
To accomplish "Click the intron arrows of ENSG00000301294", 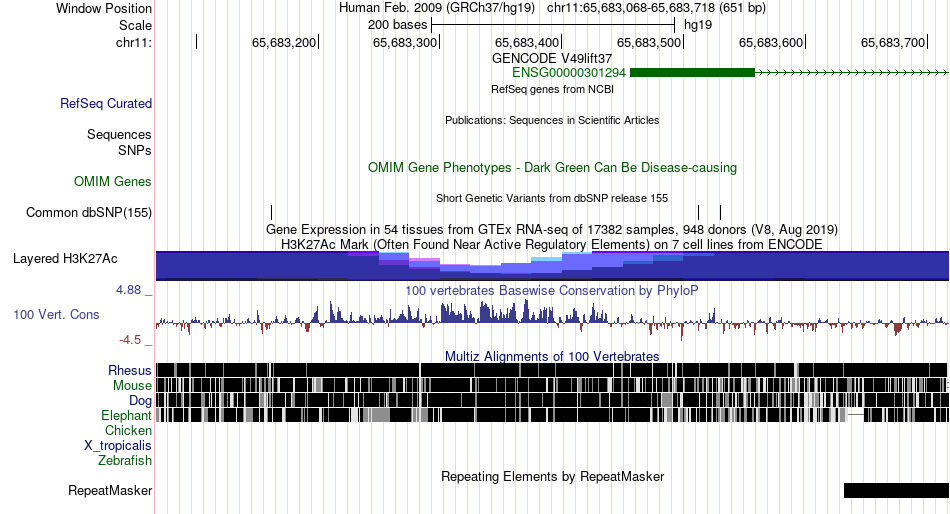I will point(852,73).
